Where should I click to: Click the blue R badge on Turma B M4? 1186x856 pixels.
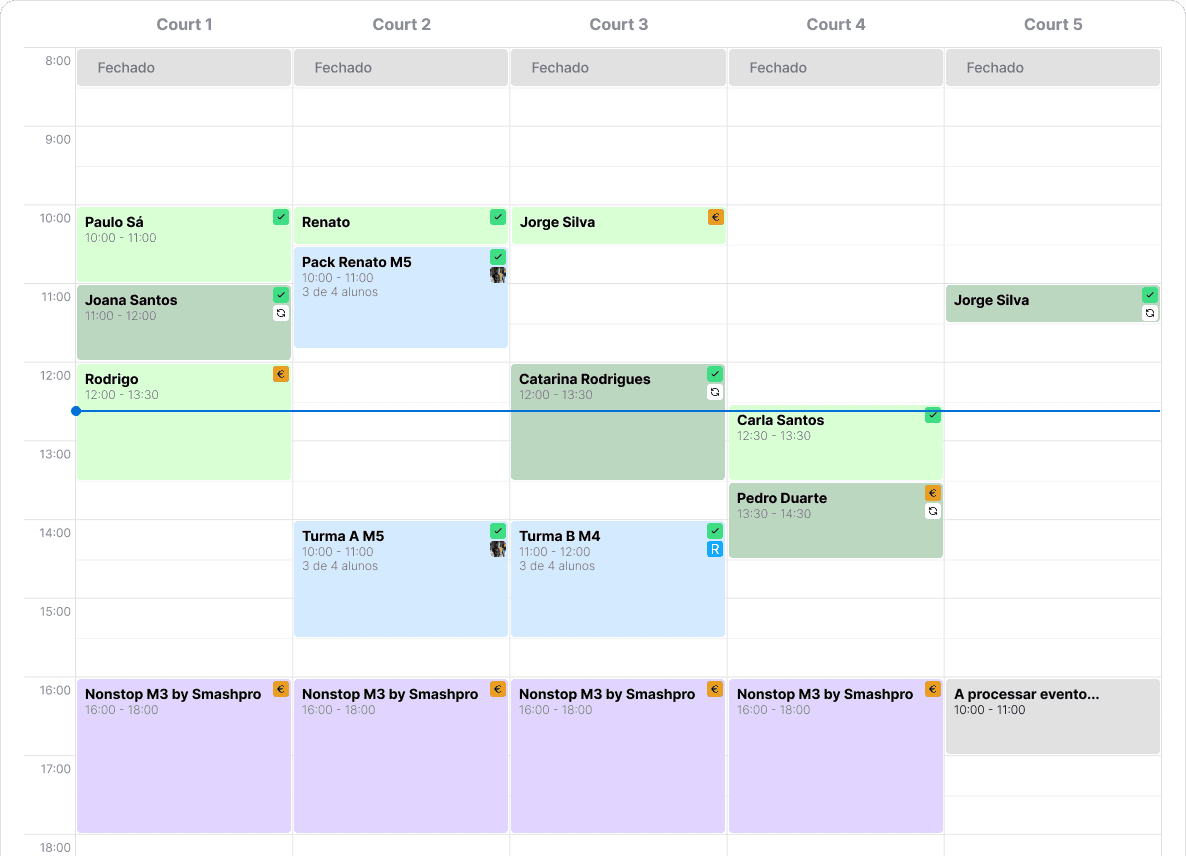tap(715, 549)
